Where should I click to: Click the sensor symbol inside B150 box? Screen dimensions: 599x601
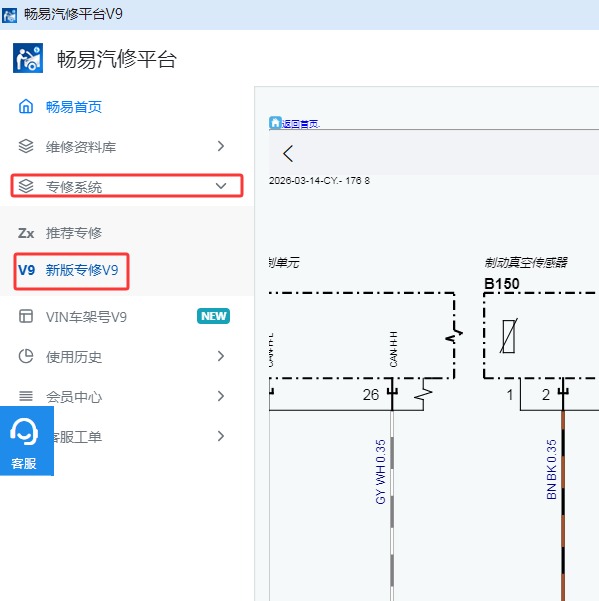point(509,336)
